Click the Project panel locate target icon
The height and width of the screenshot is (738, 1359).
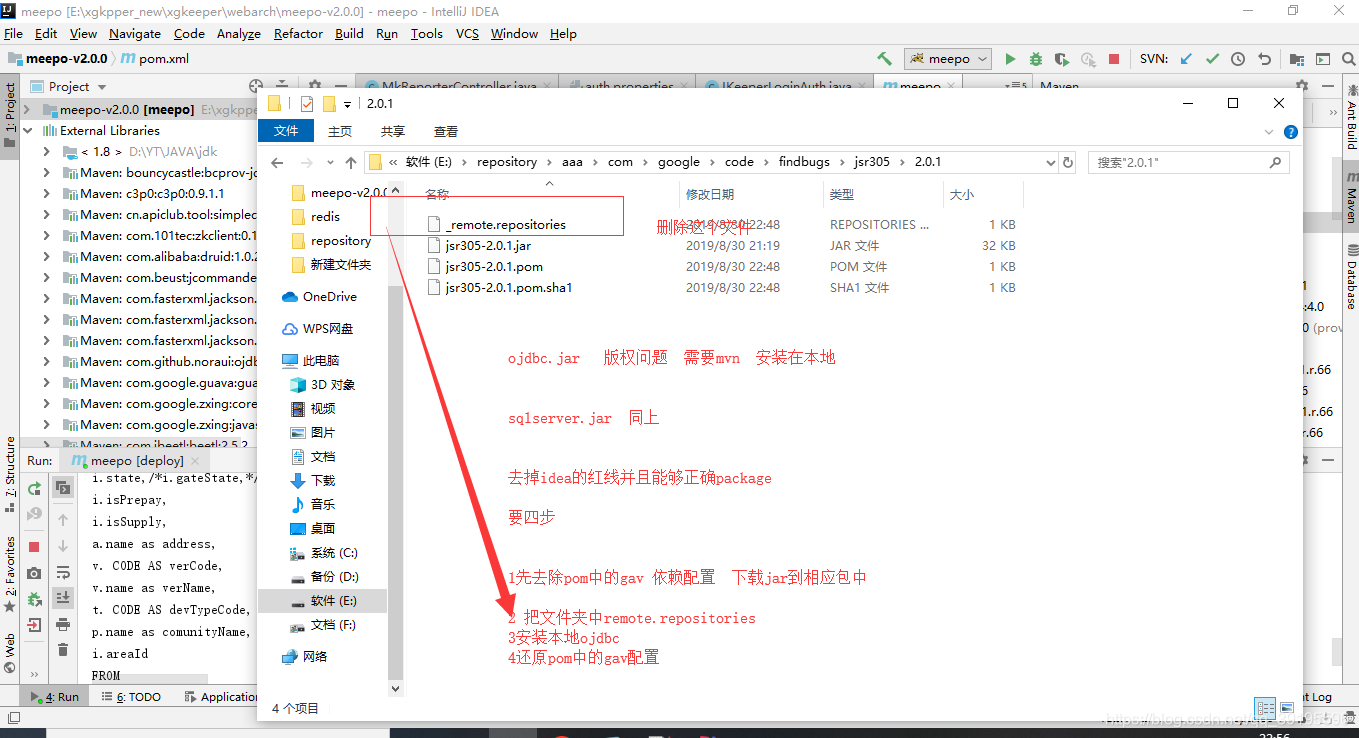pos(256,86)
